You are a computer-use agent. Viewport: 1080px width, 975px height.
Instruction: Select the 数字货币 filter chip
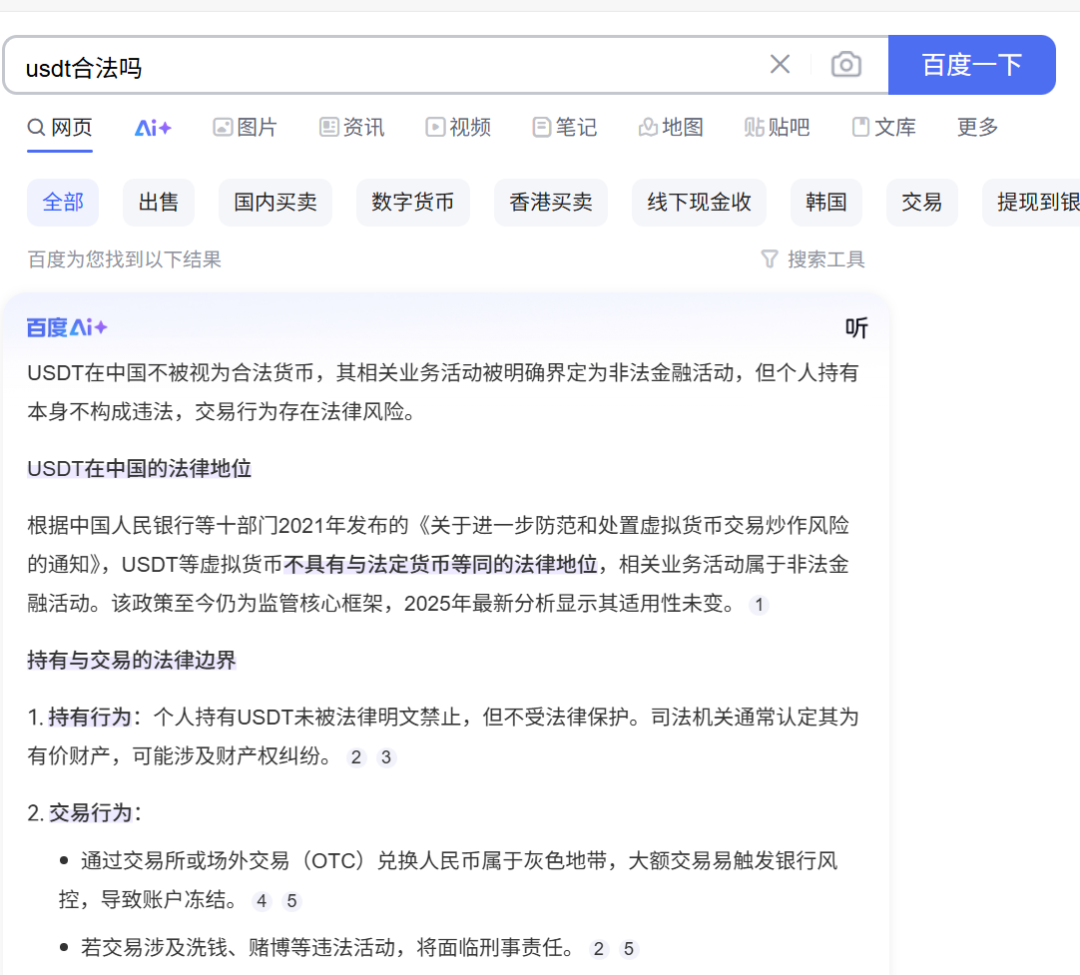point(413,202)
